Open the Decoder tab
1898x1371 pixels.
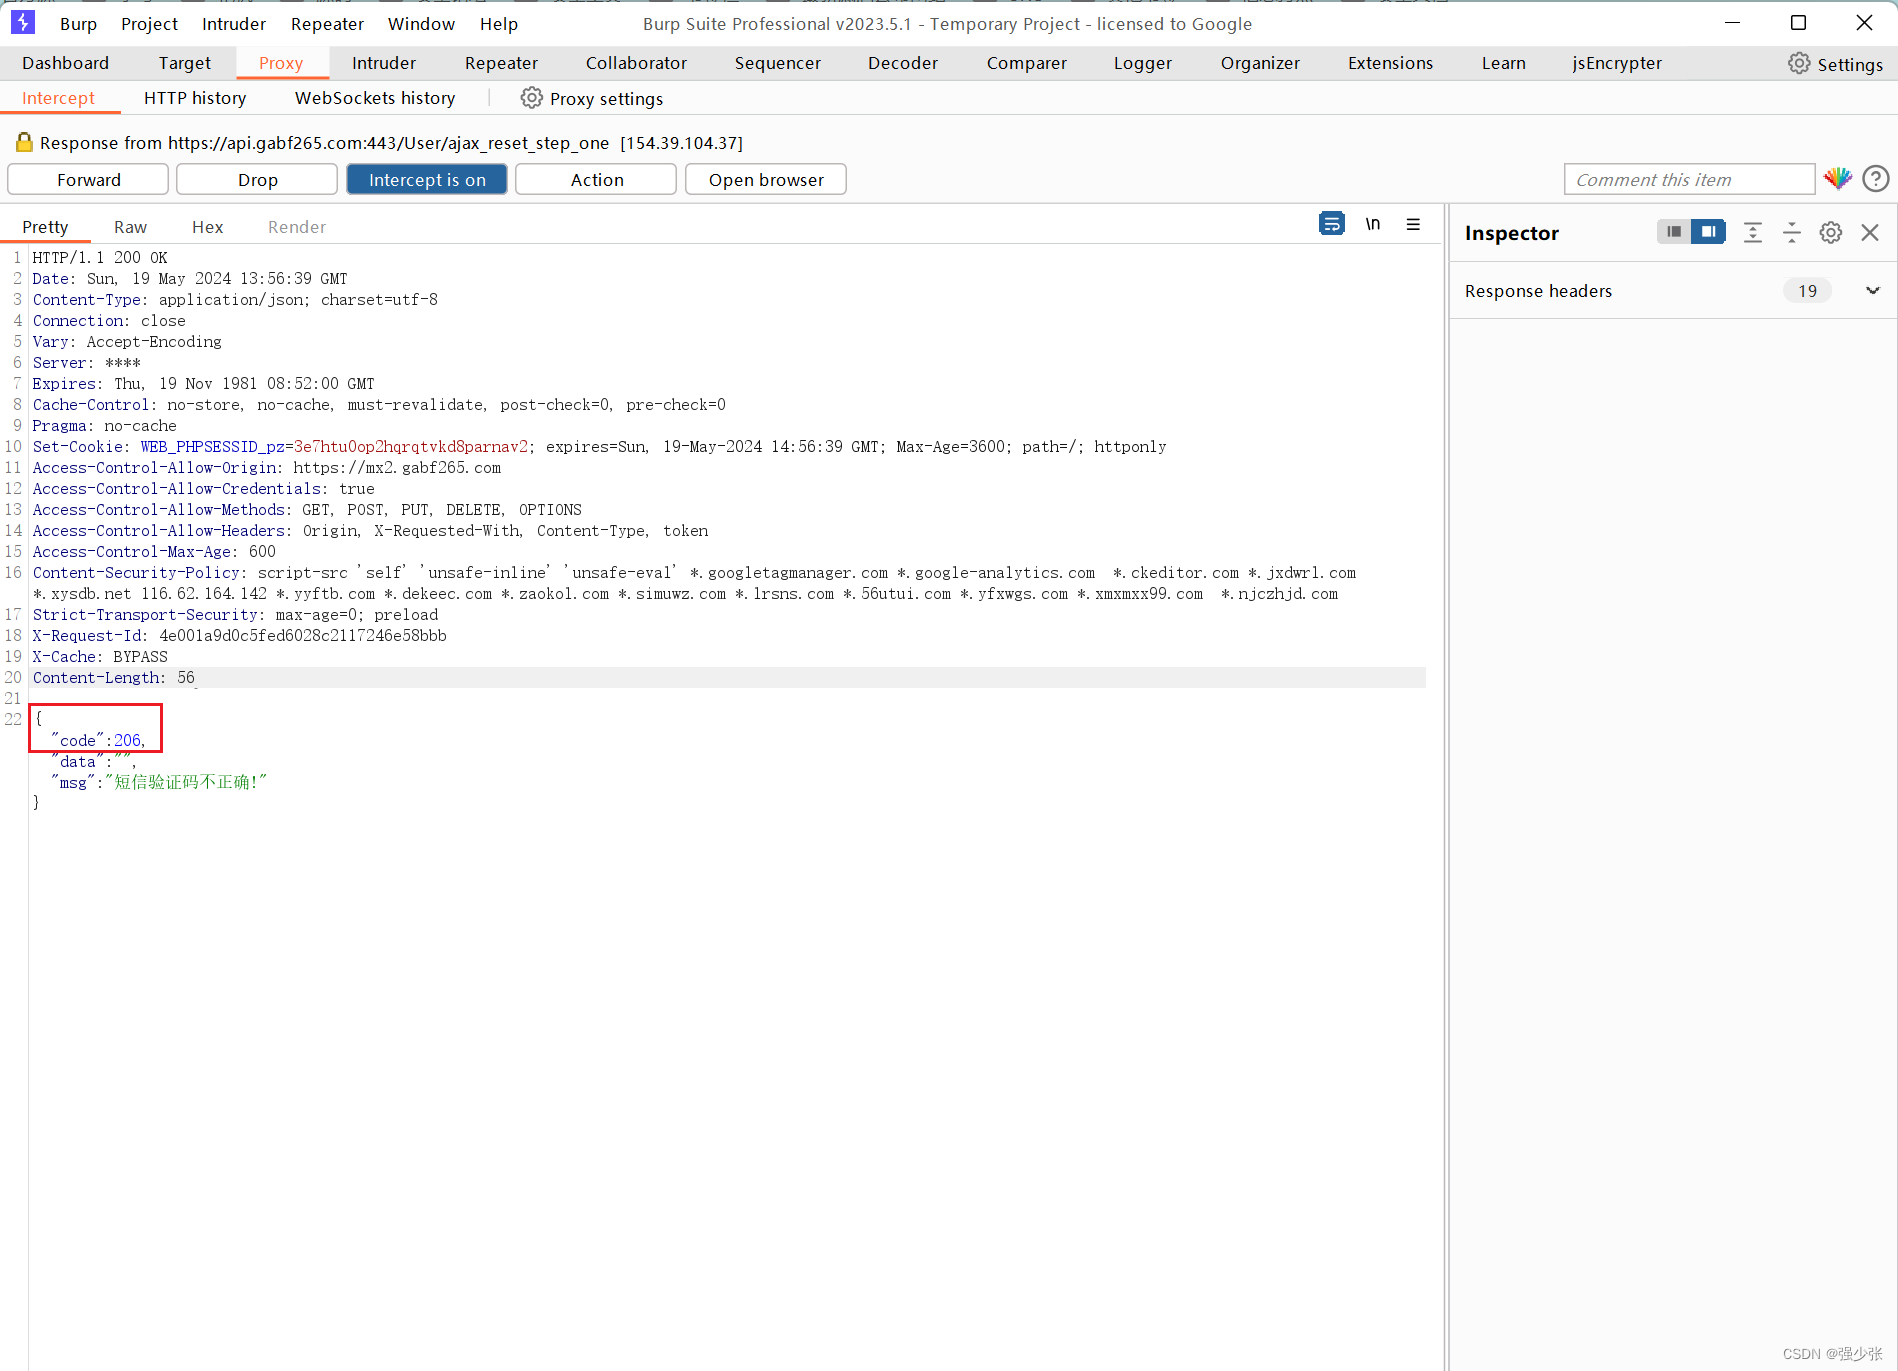click(903, 63)
